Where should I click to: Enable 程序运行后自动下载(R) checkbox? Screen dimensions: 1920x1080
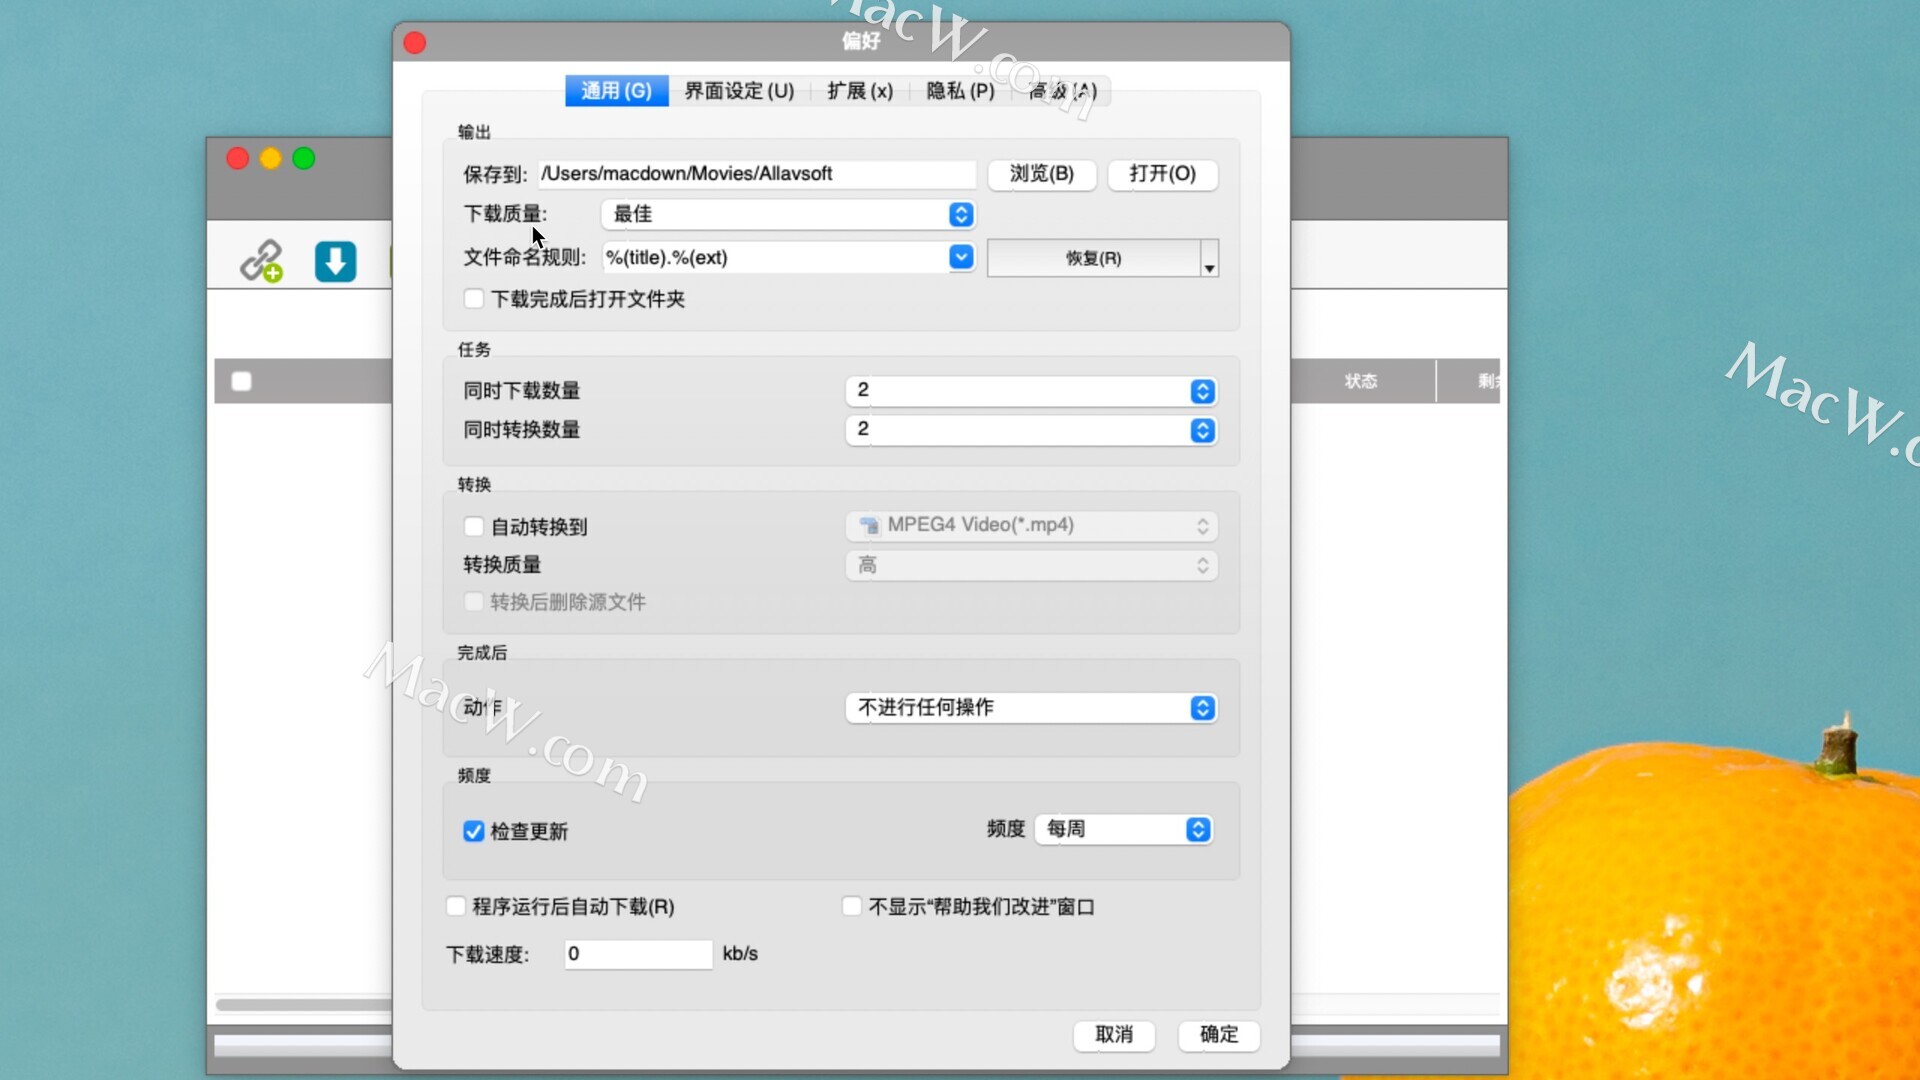pos(456,906)
